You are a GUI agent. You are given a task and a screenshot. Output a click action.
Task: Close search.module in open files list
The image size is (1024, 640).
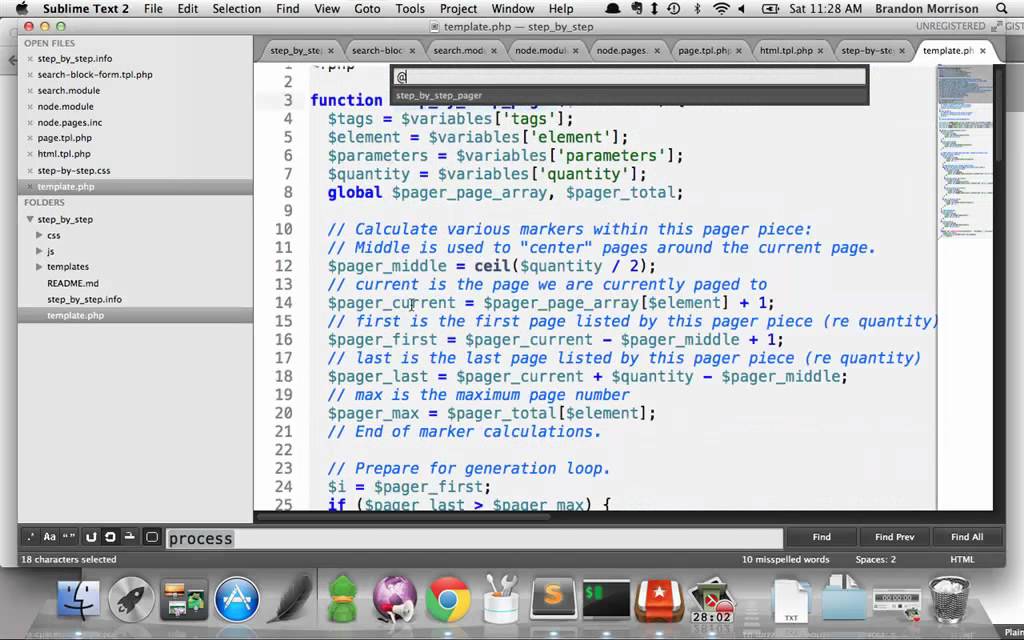pyautogui.click(x=30, y=91)
